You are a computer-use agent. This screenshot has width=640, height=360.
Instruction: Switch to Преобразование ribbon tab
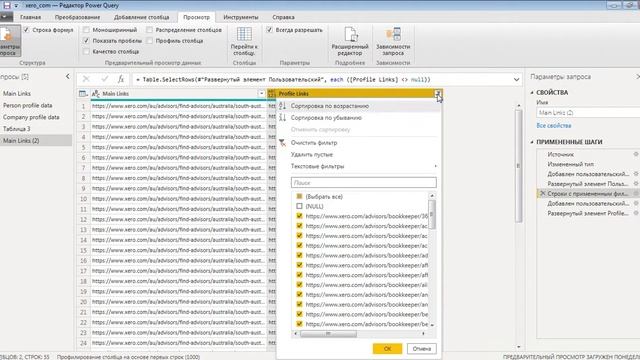pyautogui.click(x=77, y=17)
